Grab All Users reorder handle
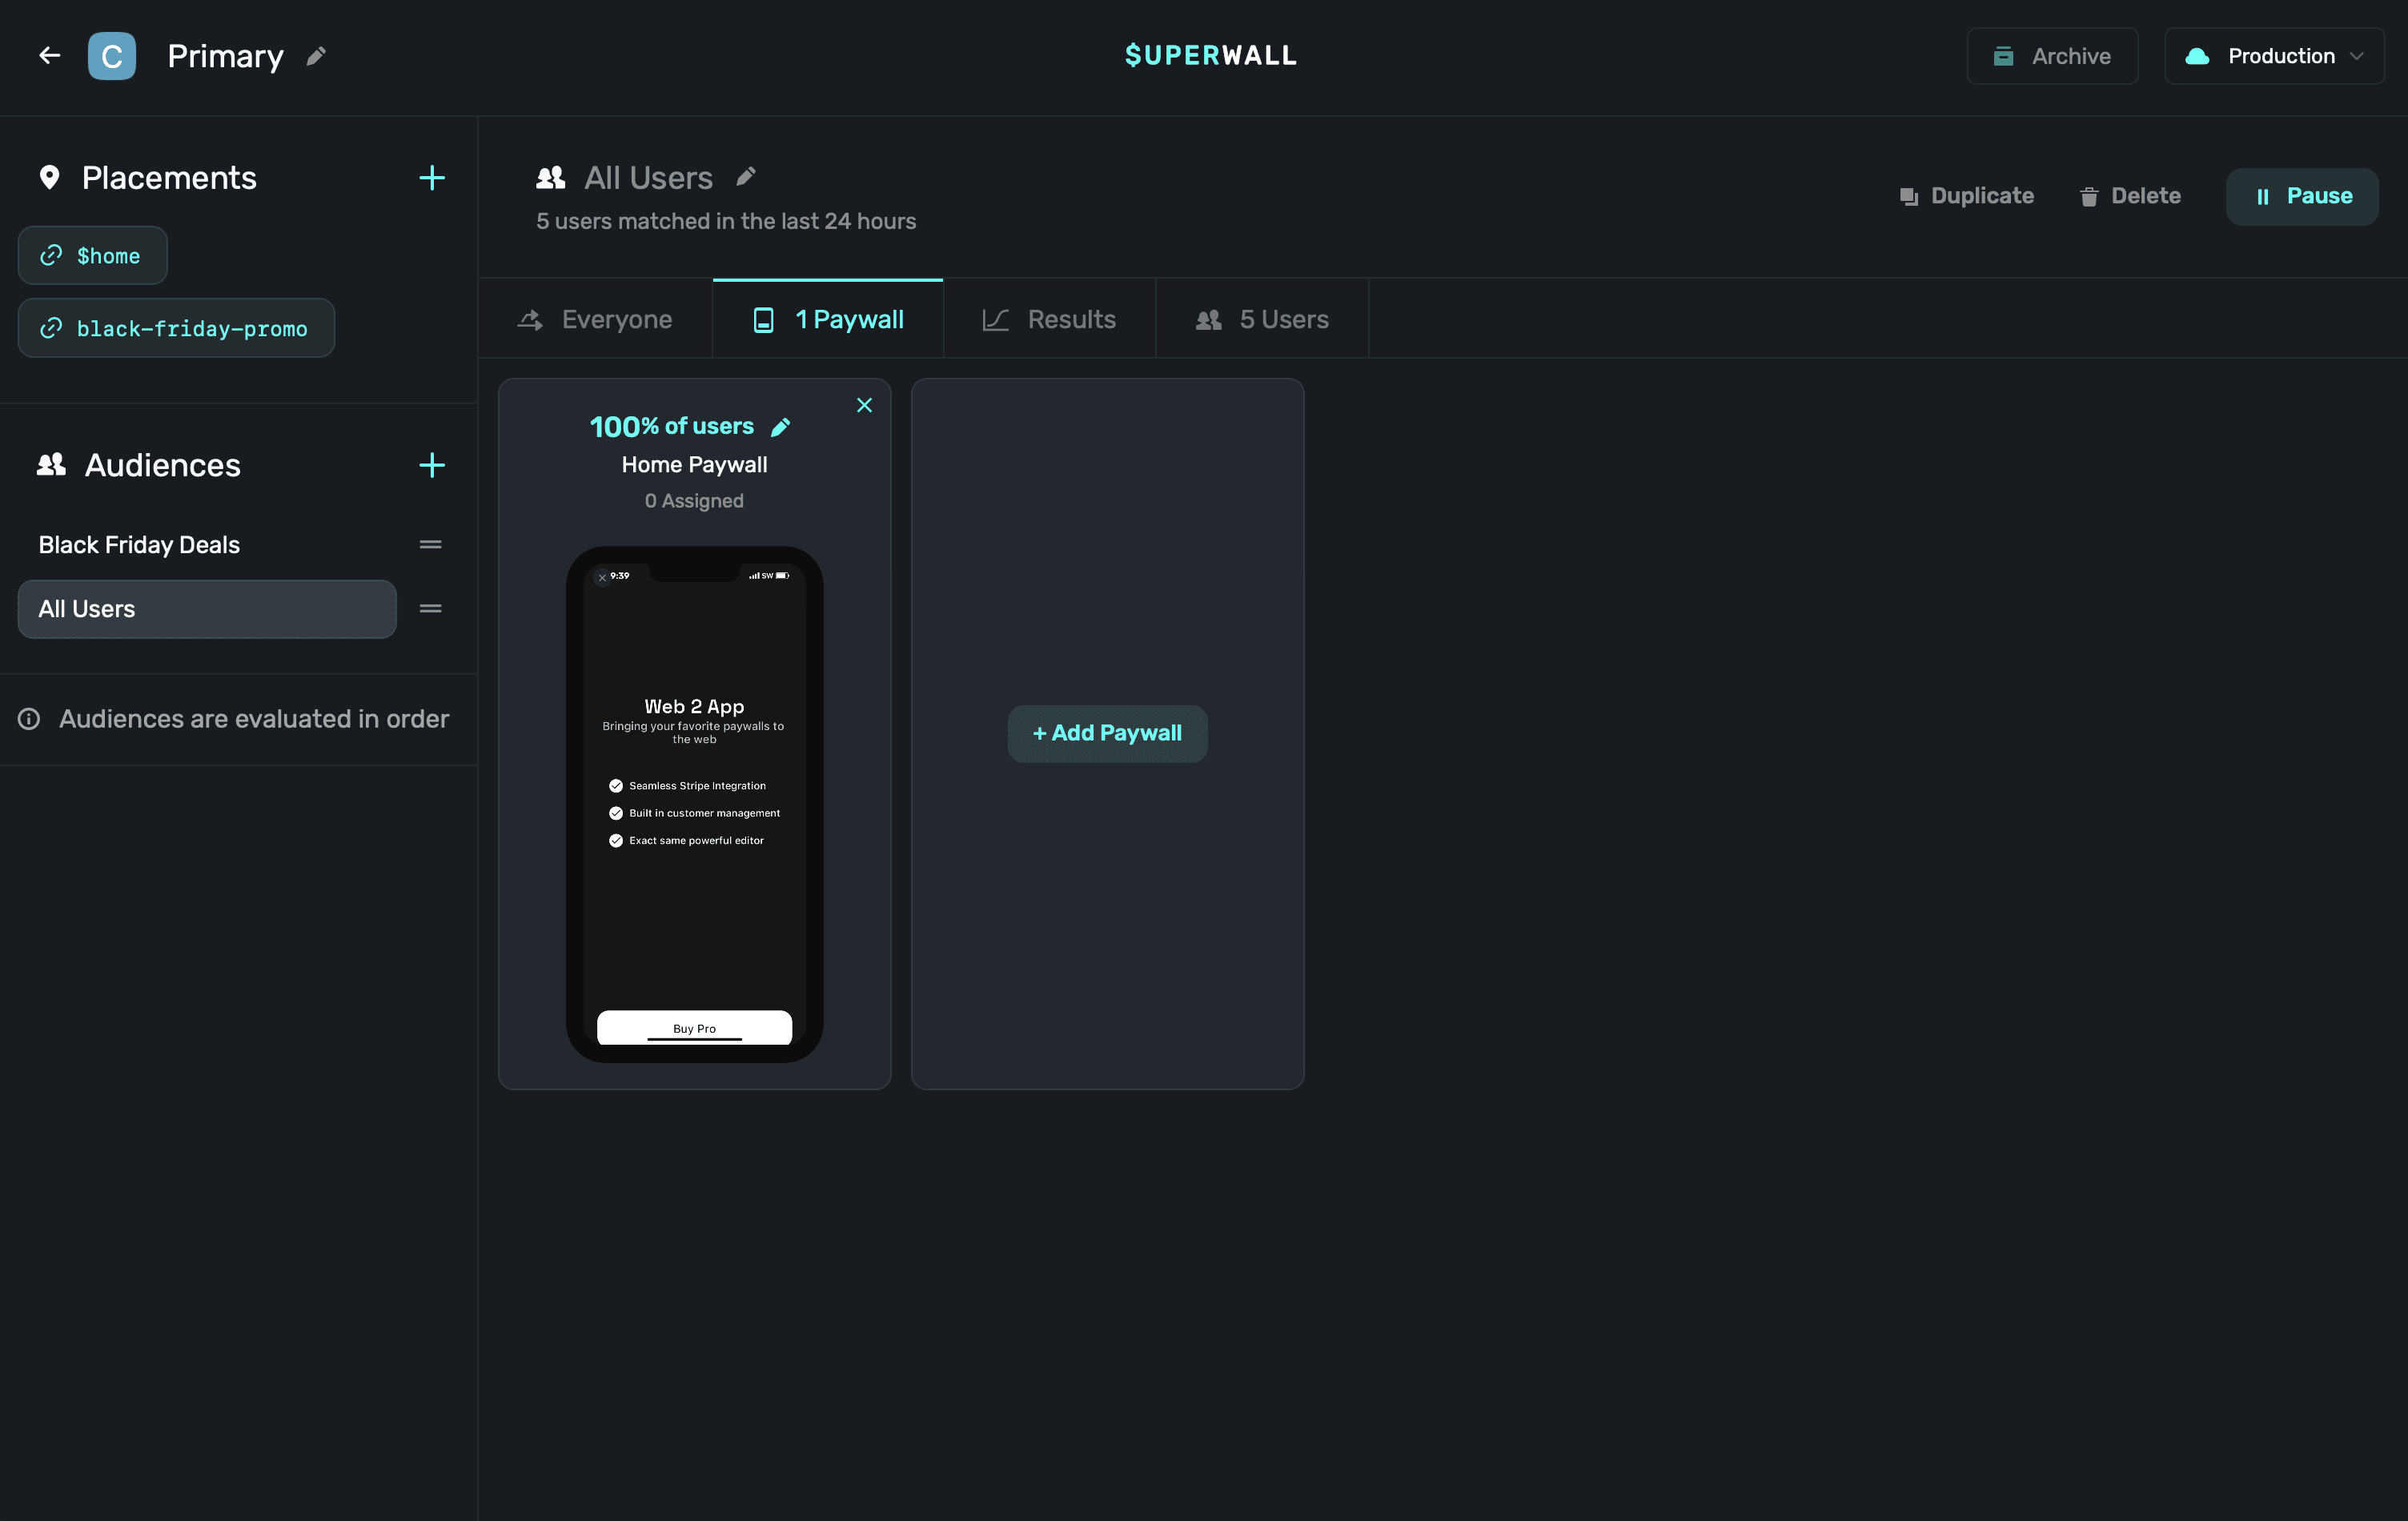This screenshot has height=1521, width=2408. (x=430, y=609)
